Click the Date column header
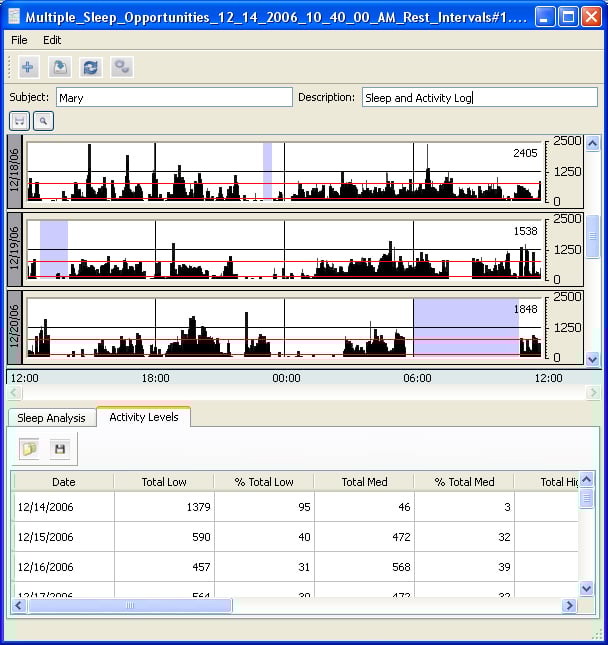The width and height of the screenshot is (608, 645). tap(63, 482)
